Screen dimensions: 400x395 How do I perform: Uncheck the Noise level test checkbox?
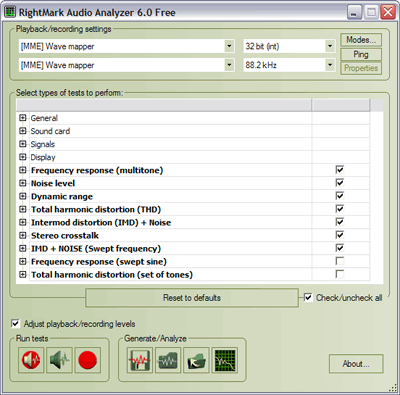(x=340, y=183)
